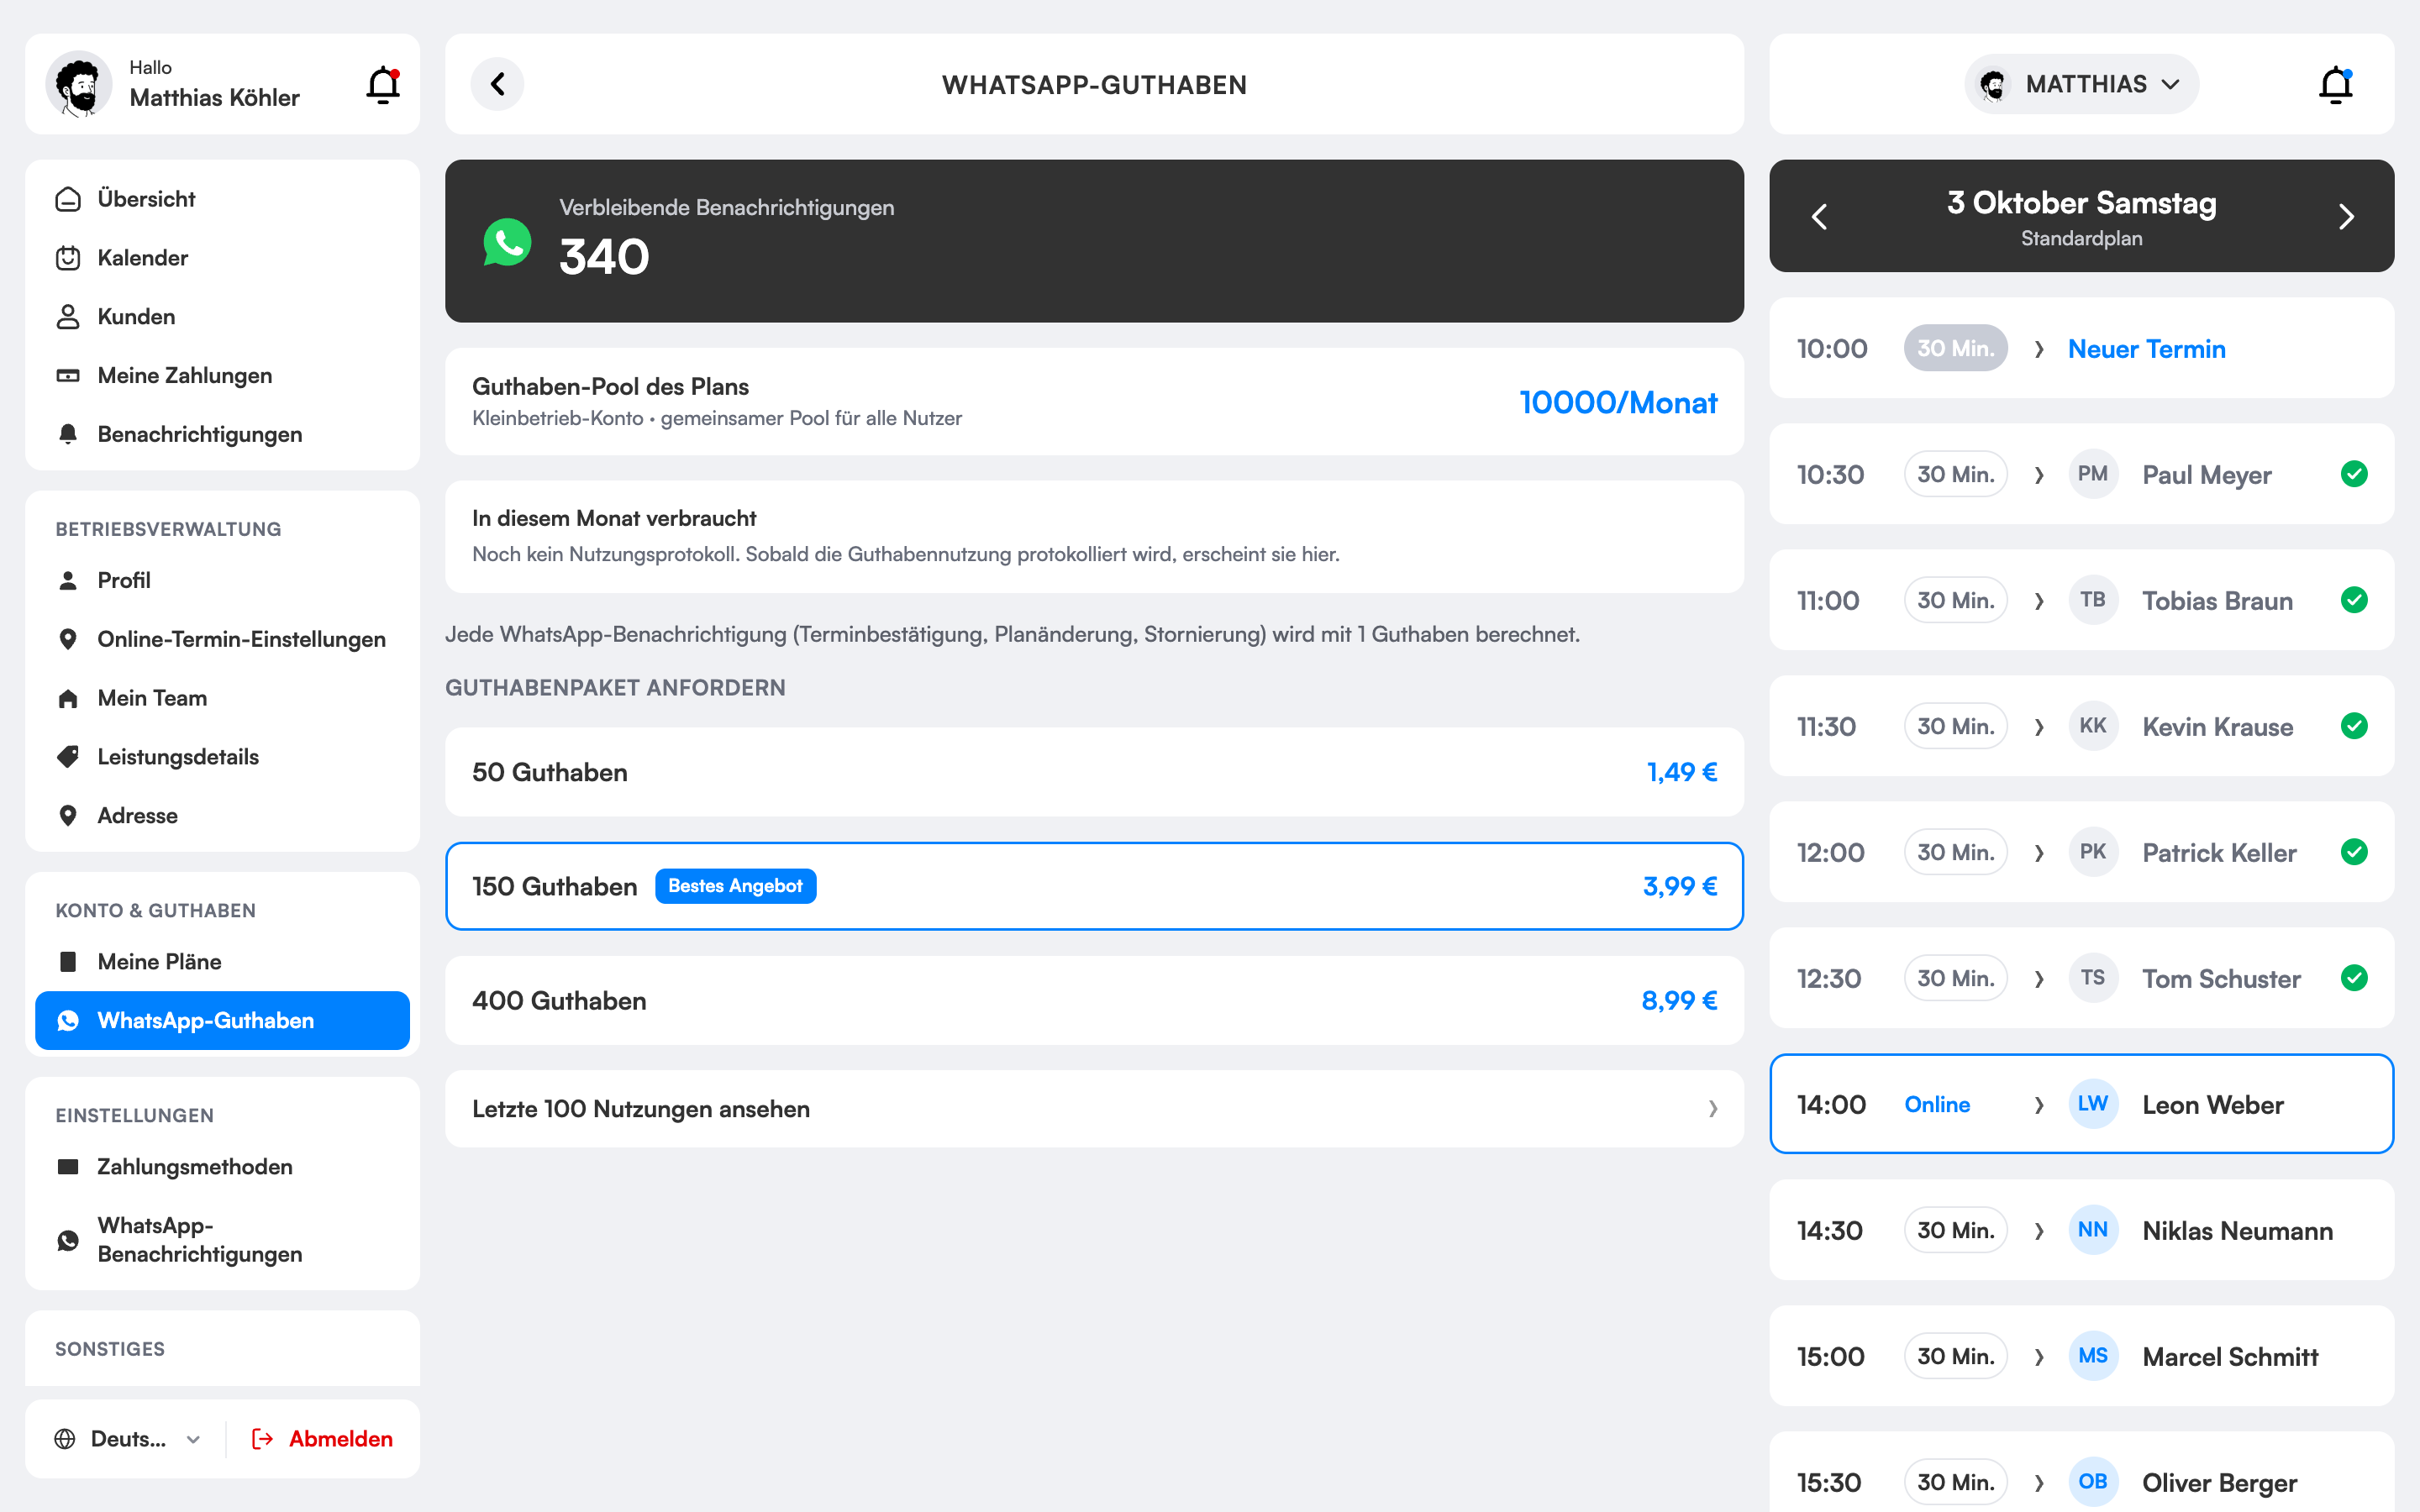
Task: Go to previous day in schedule
Action: pyautogui.click(x=1820, y=217)
